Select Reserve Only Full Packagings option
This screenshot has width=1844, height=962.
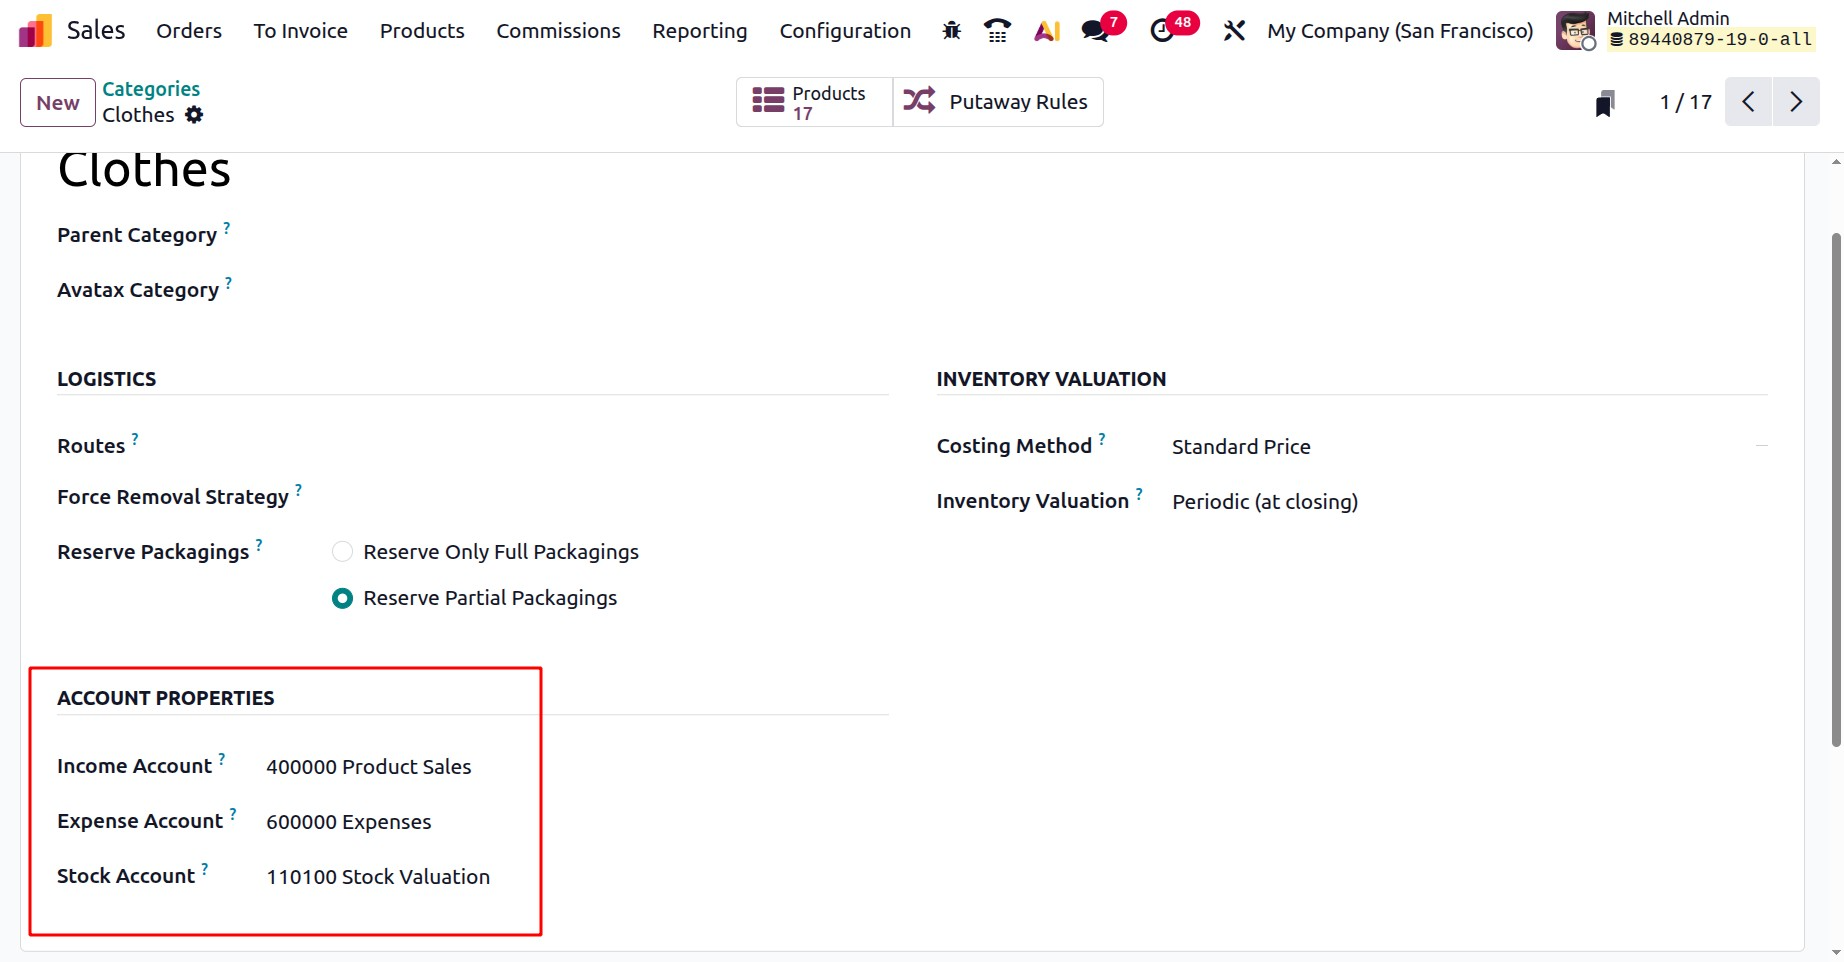[343, 552]
